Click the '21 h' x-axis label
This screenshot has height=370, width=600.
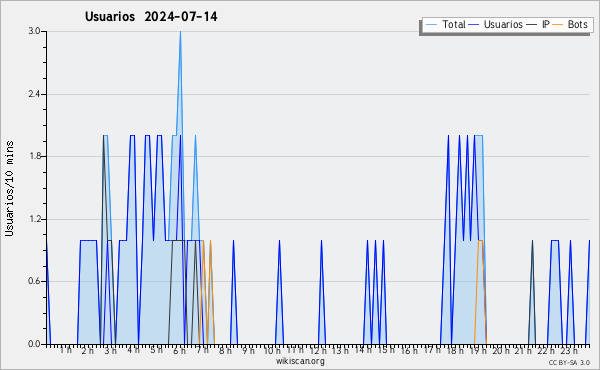pyautogui.click(x=523, y=351)
